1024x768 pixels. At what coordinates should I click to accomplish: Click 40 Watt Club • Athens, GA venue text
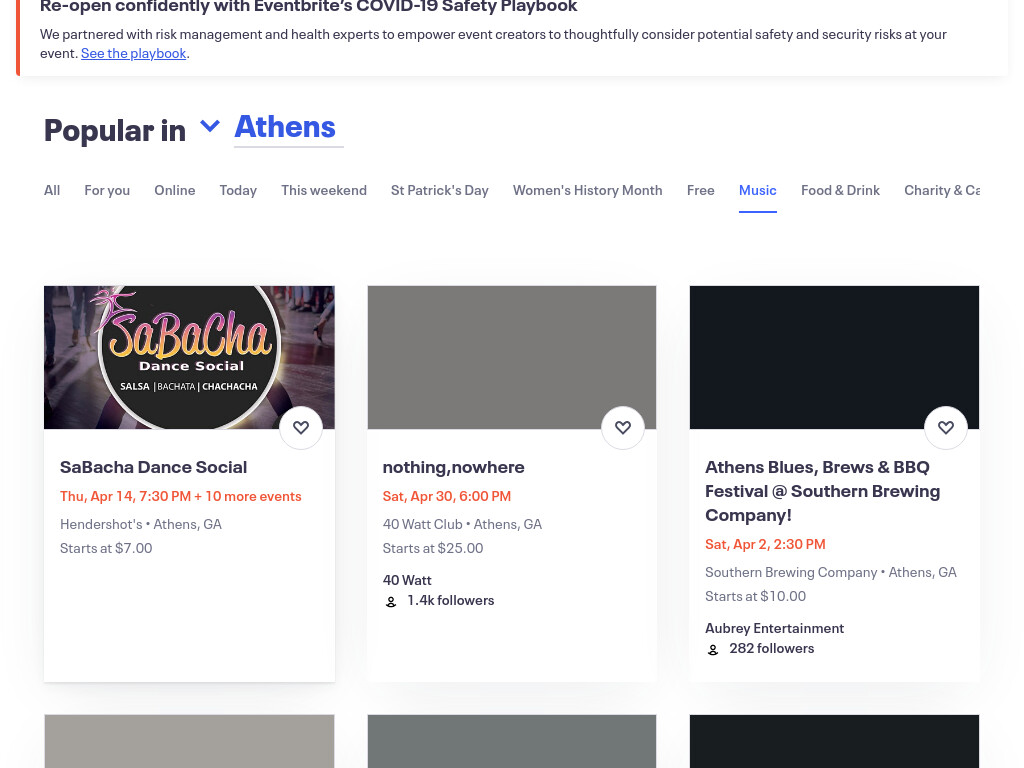462,524
